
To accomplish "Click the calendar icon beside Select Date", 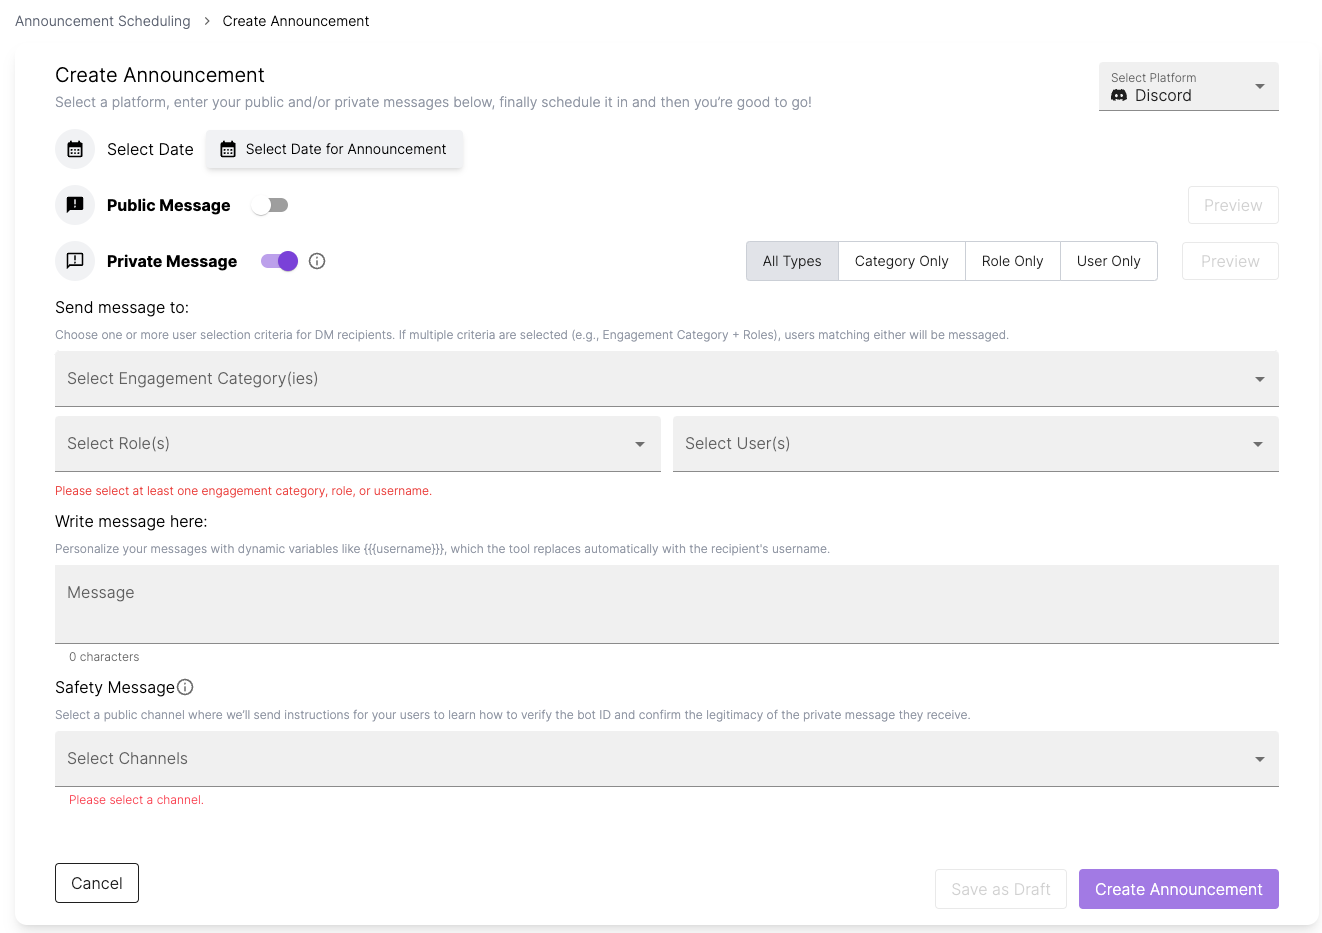I will [x=75, y=149].
